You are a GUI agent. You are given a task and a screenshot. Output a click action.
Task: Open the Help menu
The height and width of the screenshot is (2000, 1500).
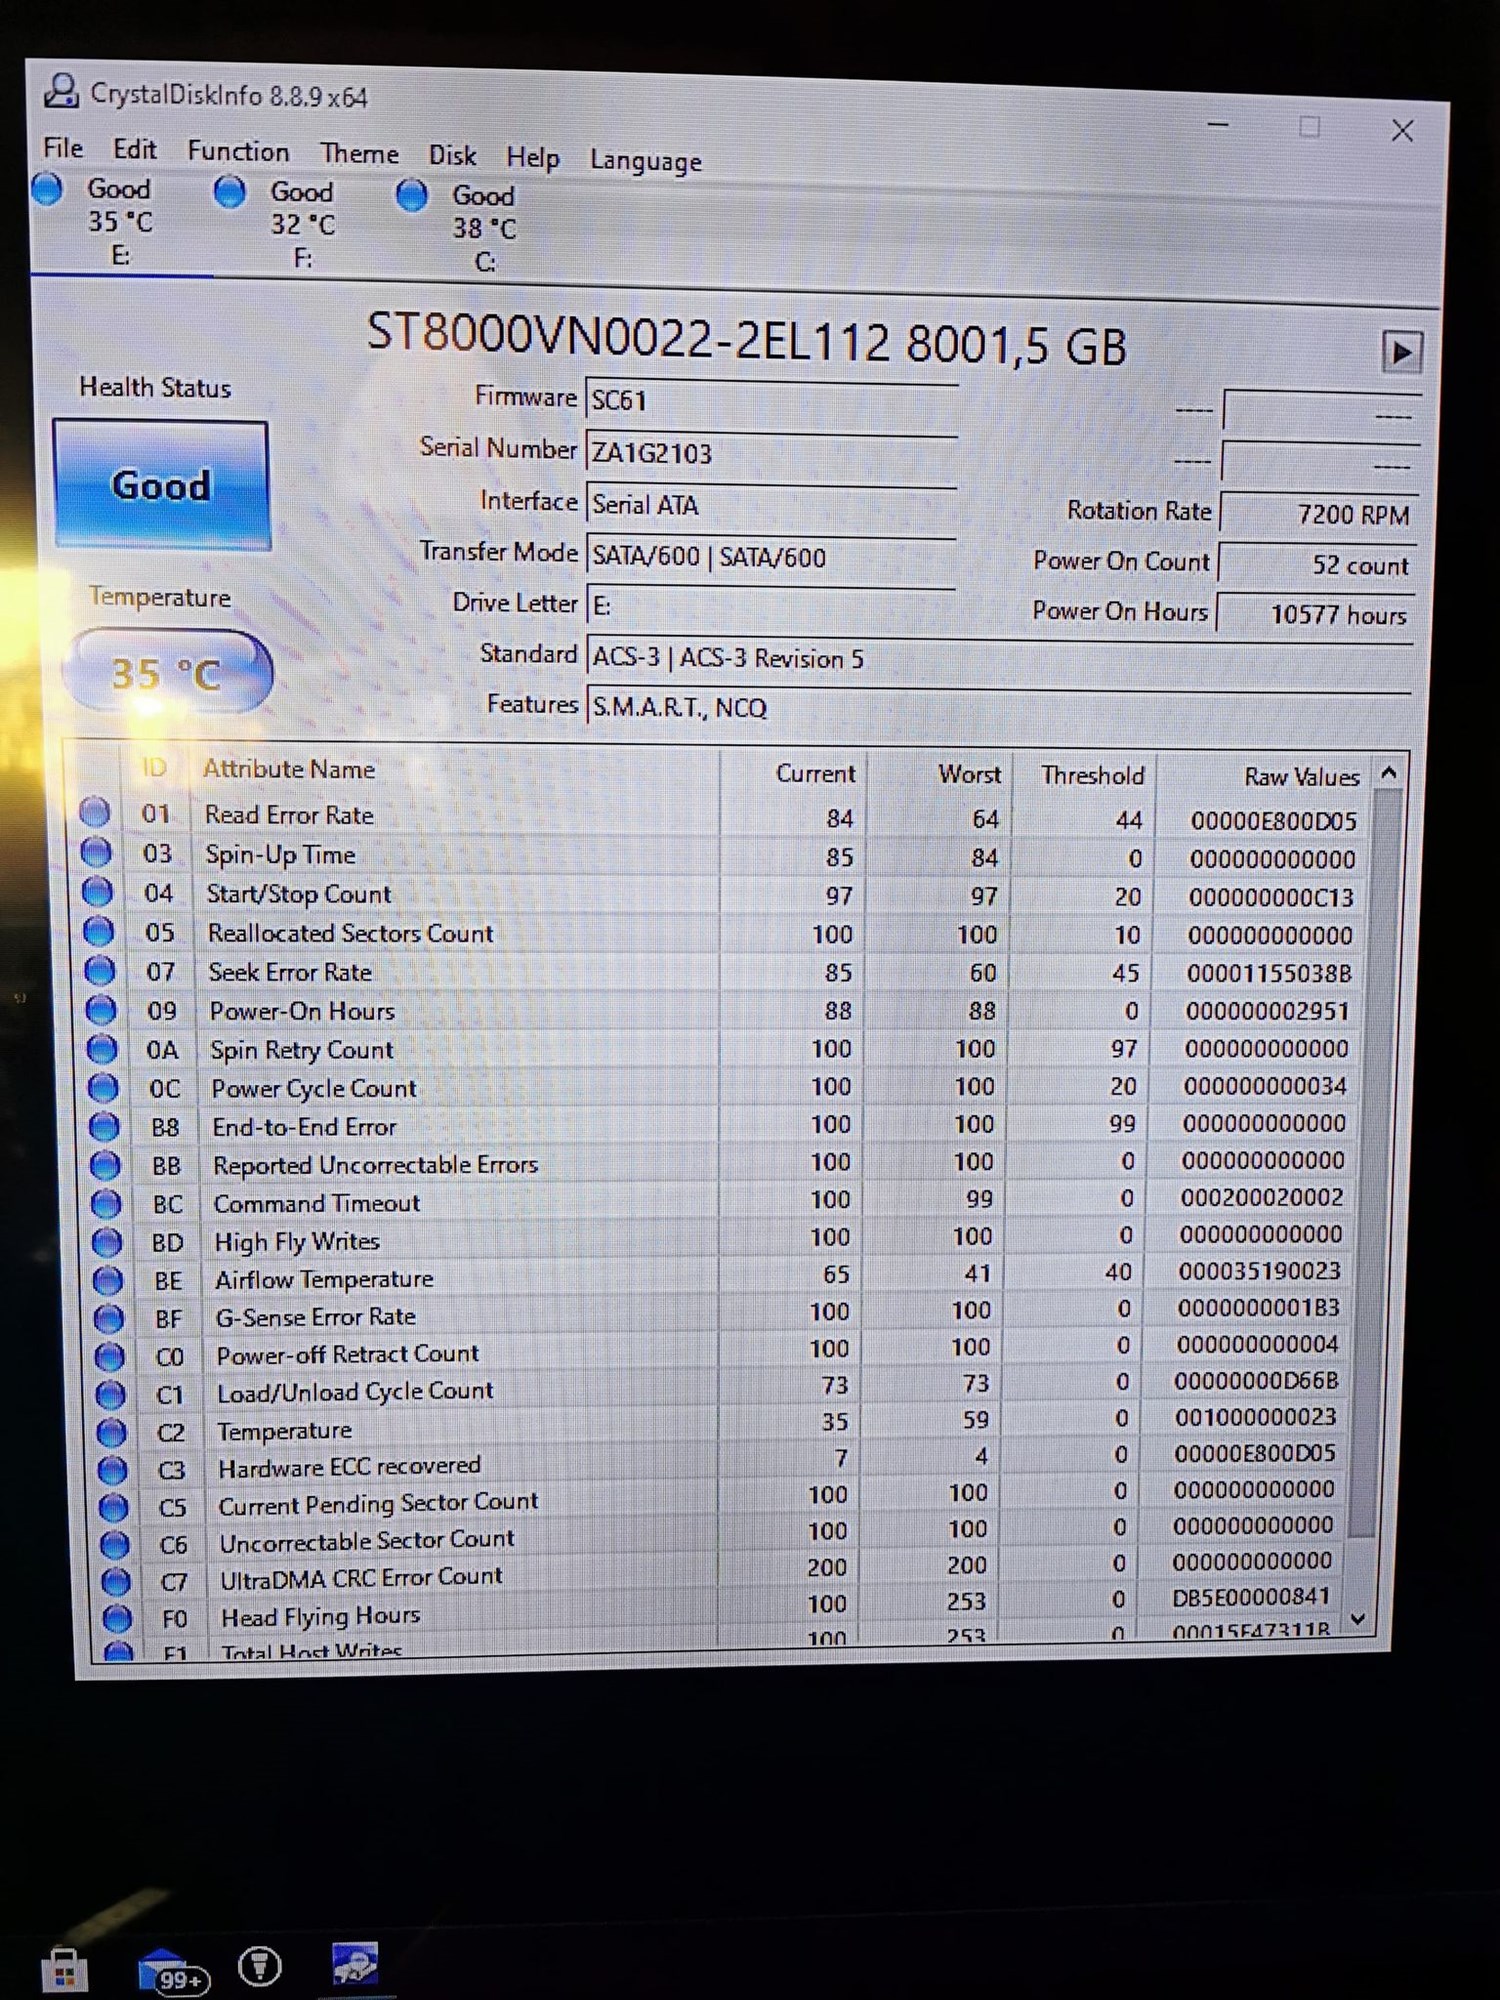click(532, 158)
